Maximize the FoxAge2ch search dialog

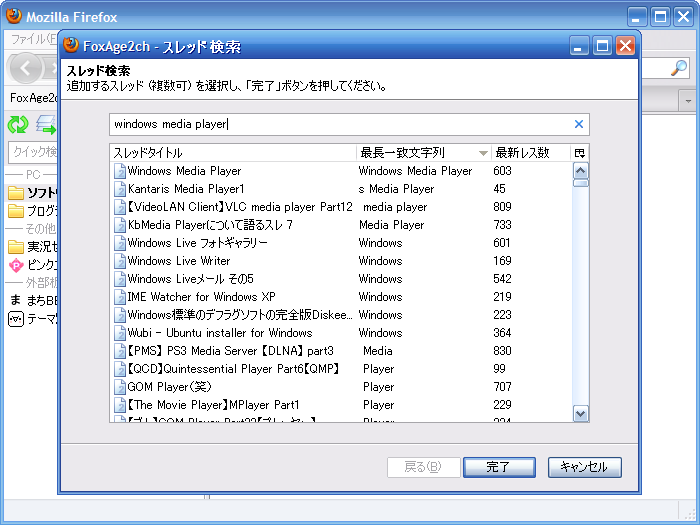[602, 46]
